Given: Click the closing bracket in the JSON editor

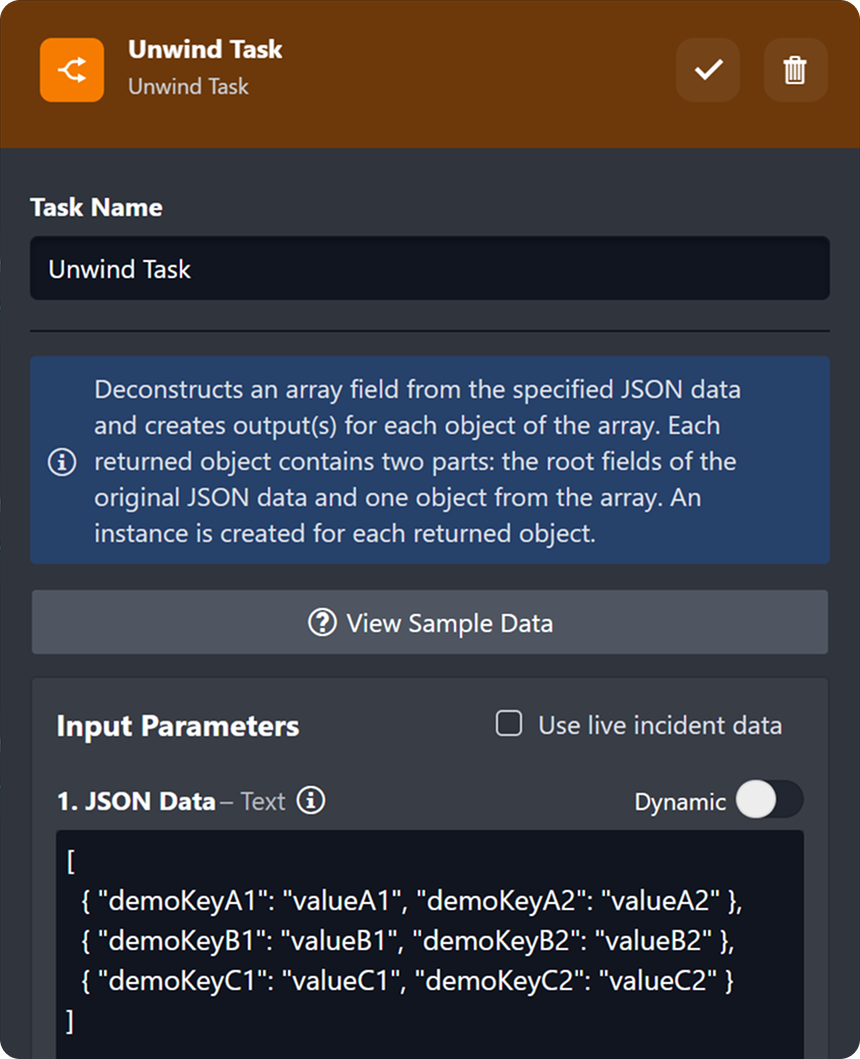Looking at the screenshot, I should pos(69,1021).
